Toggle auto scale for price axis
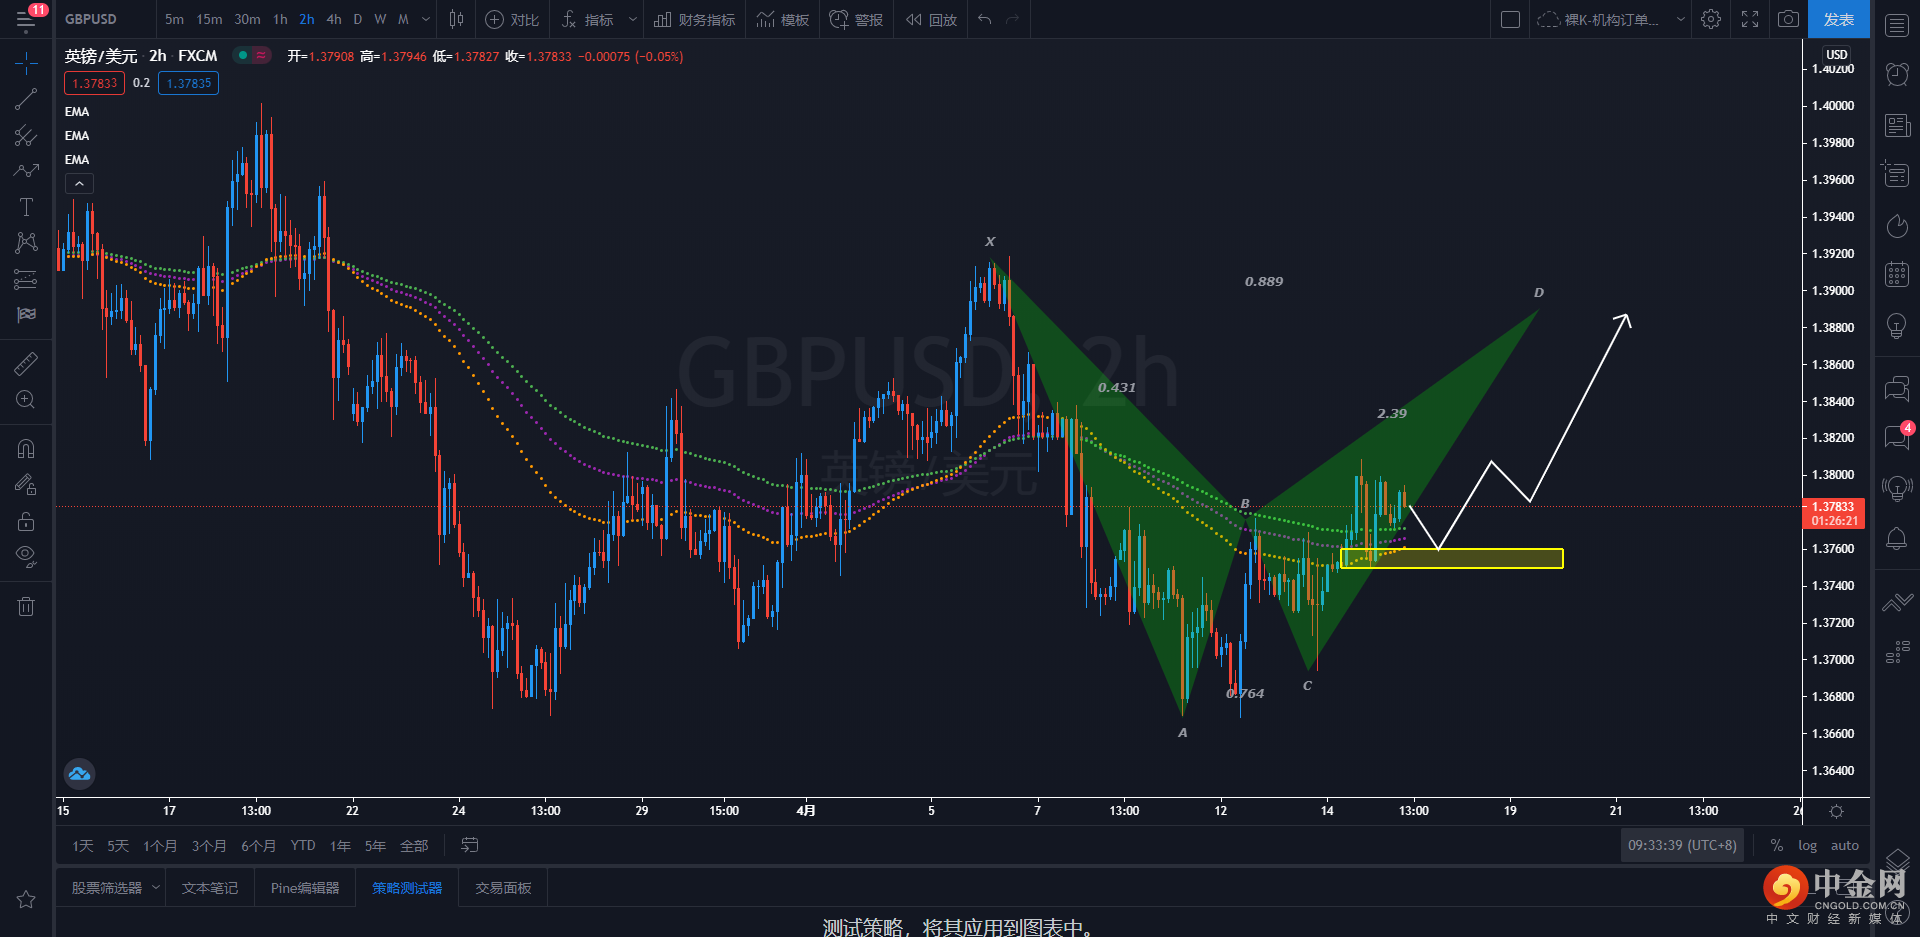Screen dimensions: 1920x937 coord(1845,846)
